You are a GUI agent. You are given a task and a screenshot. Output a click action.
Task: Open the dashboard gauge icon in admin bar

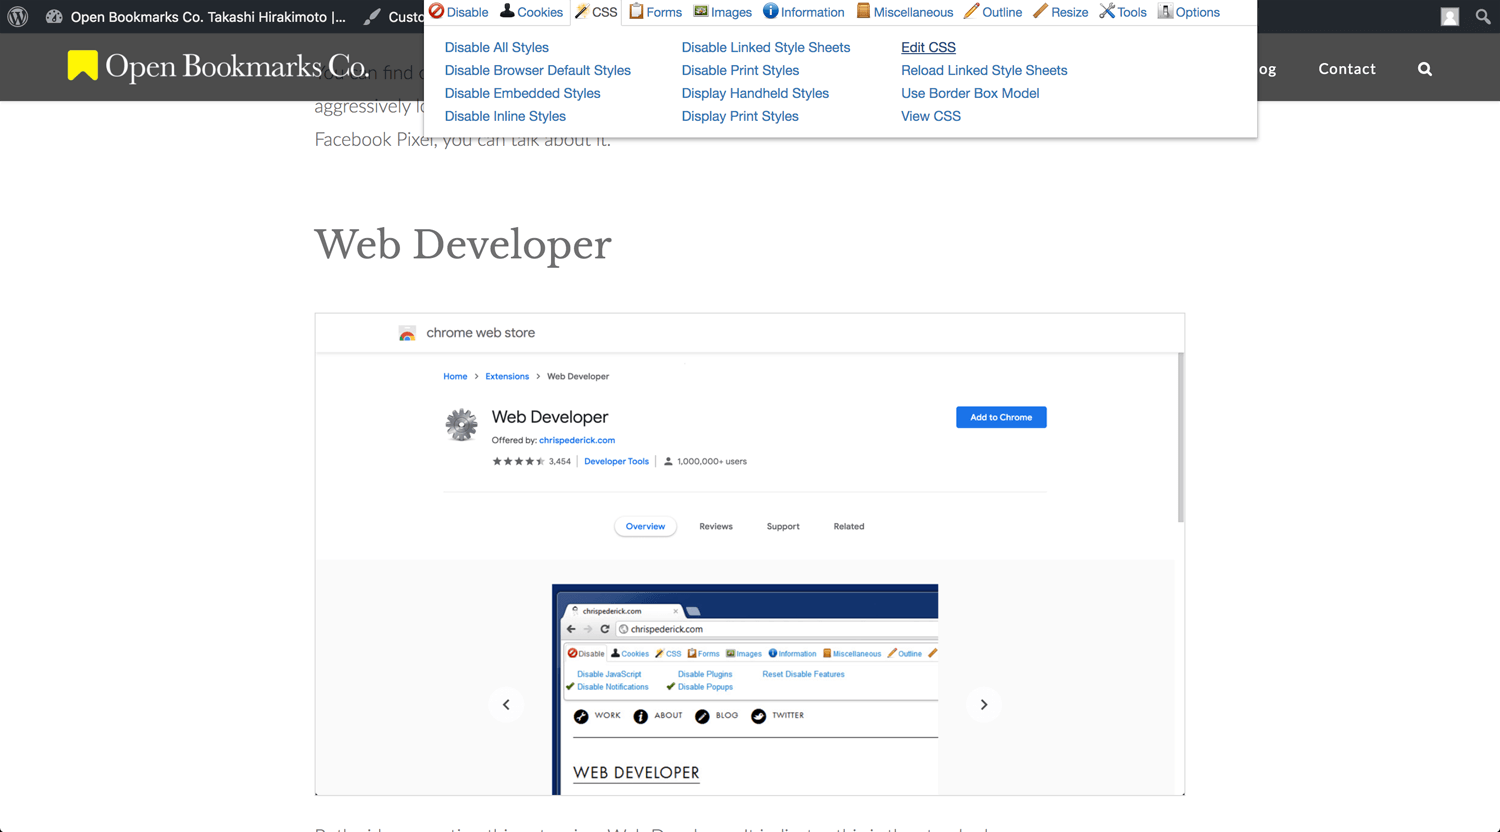(x=54, y=17)
